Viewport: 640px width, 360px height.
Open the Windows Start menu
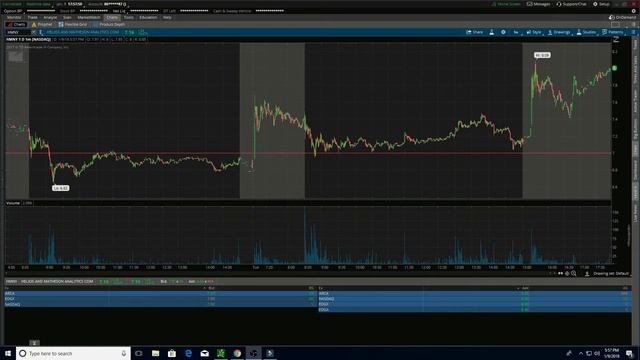8,353
